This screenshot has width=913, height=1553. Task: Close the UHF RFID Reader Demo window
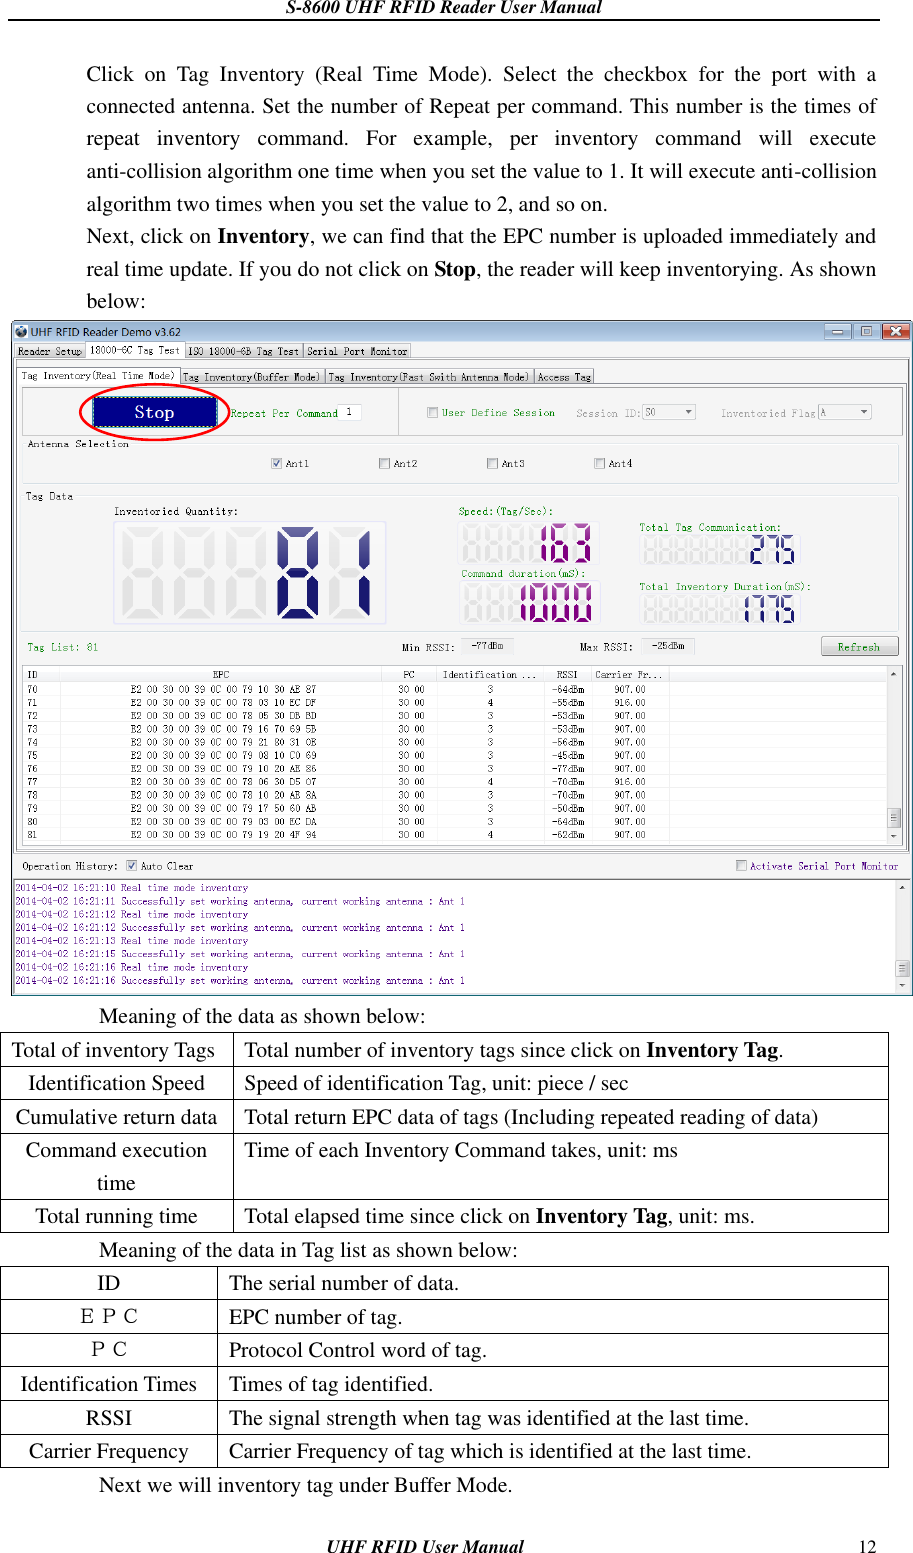click(896, 331)
